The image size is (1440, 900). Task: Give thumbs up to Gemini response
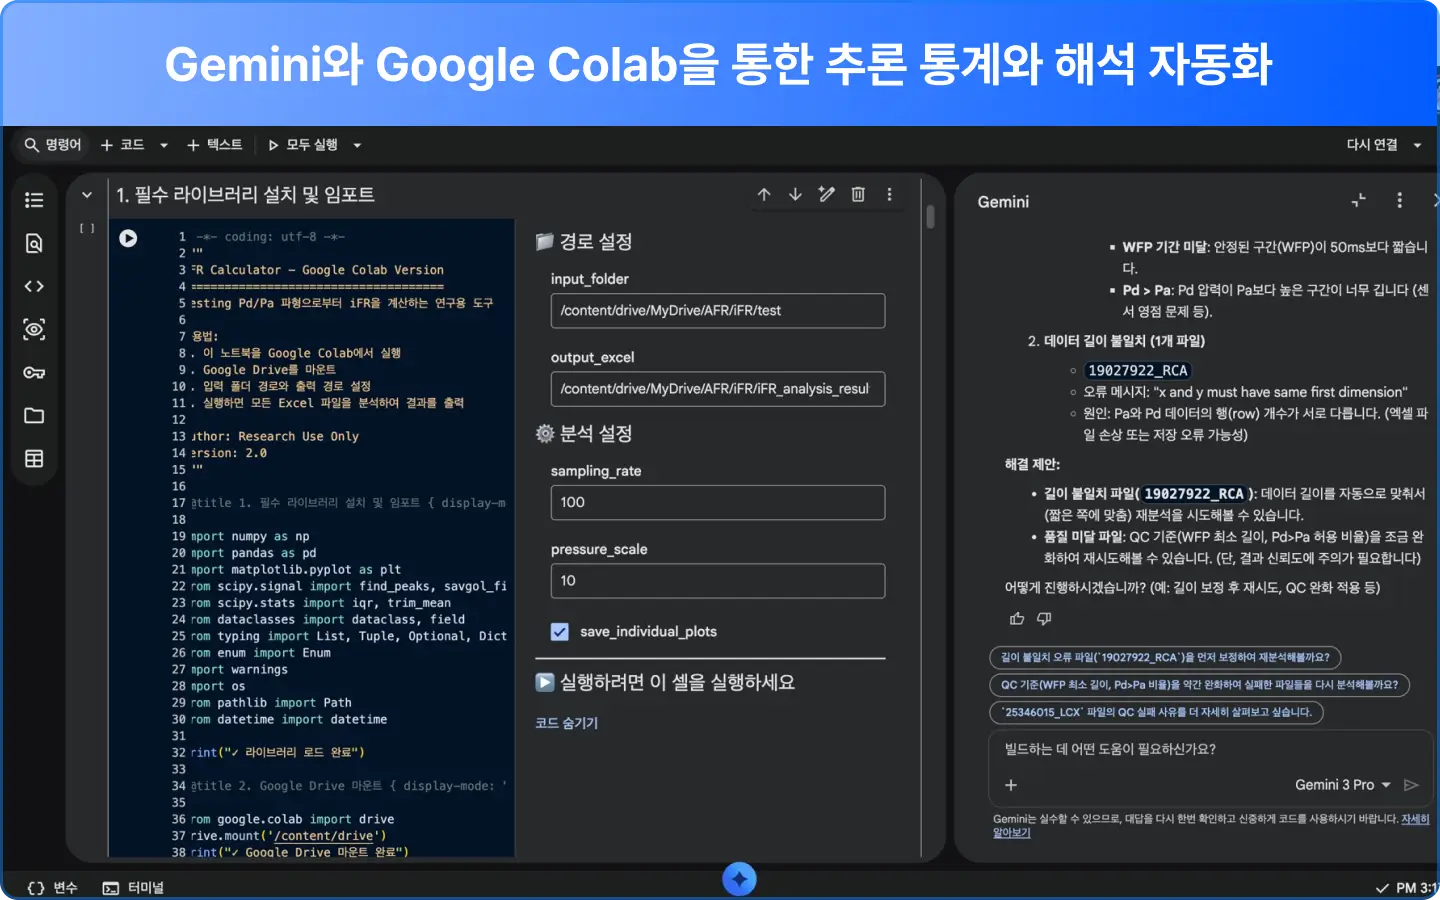click(x=1017, y=618)
